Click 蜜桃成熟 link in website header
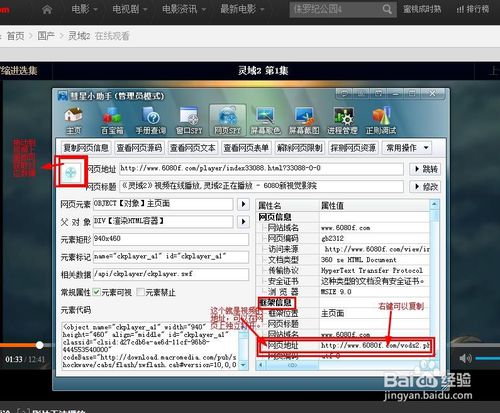500x413 pixels. click(x=422, y=9)
